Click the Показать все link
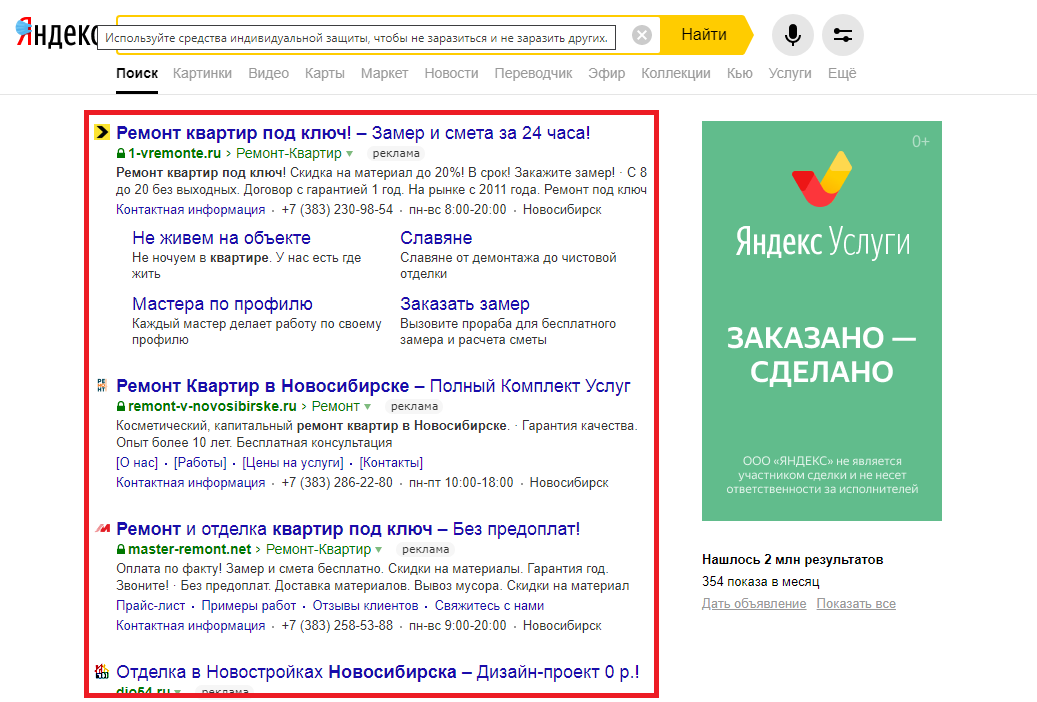This screenshot has height=702, width=1037. point(856,603)
